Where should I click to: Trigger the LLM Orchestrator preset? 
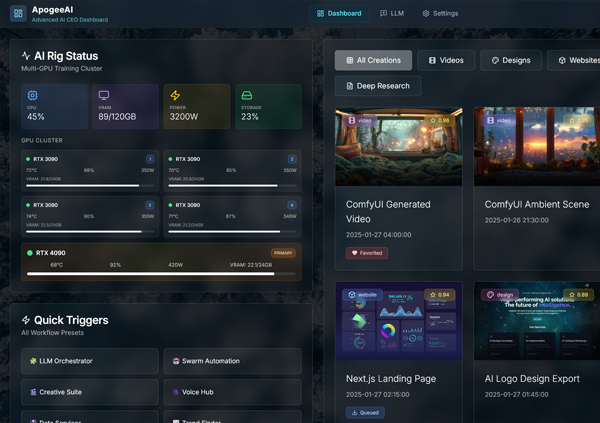[90, 361]
